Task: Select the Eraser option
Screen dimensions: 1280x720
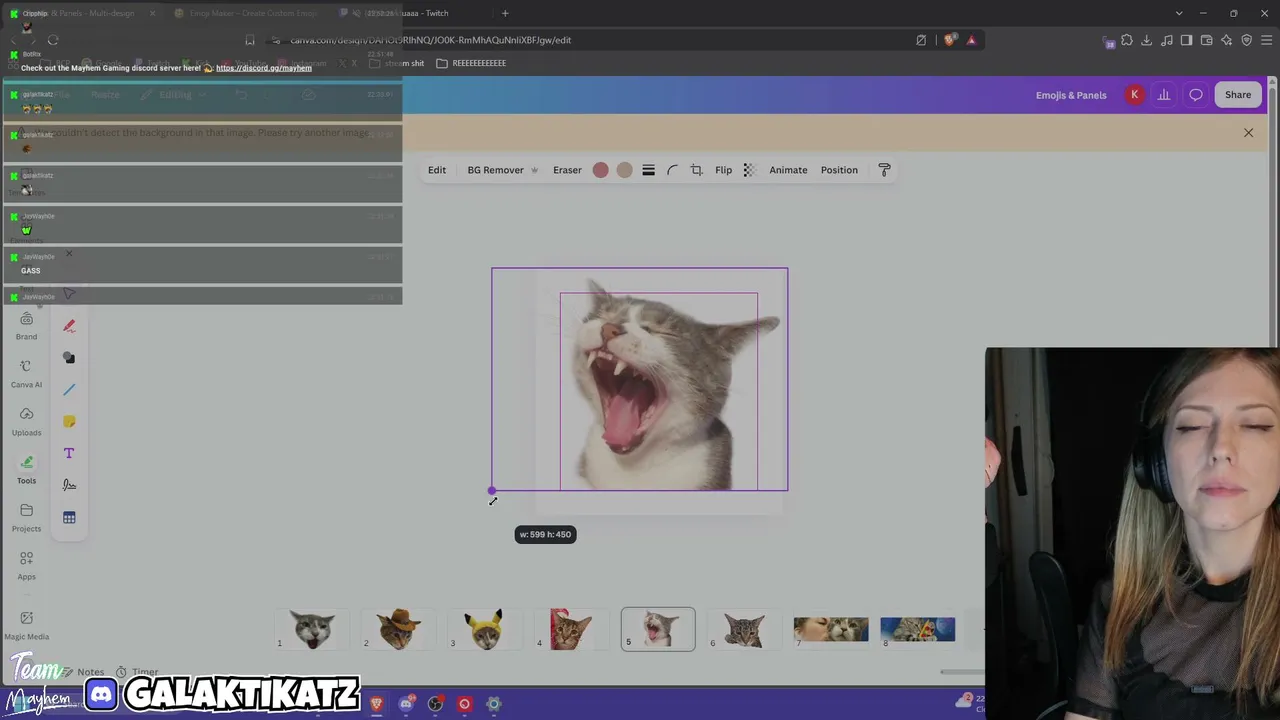Action: coord(567,170)
